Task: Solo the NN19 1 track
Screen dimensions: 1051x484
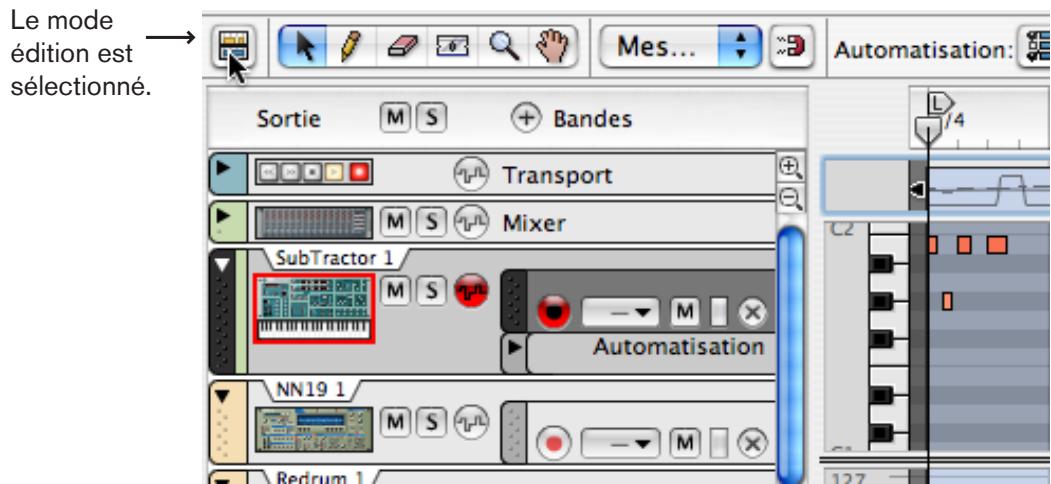Action: pos(431,422)
